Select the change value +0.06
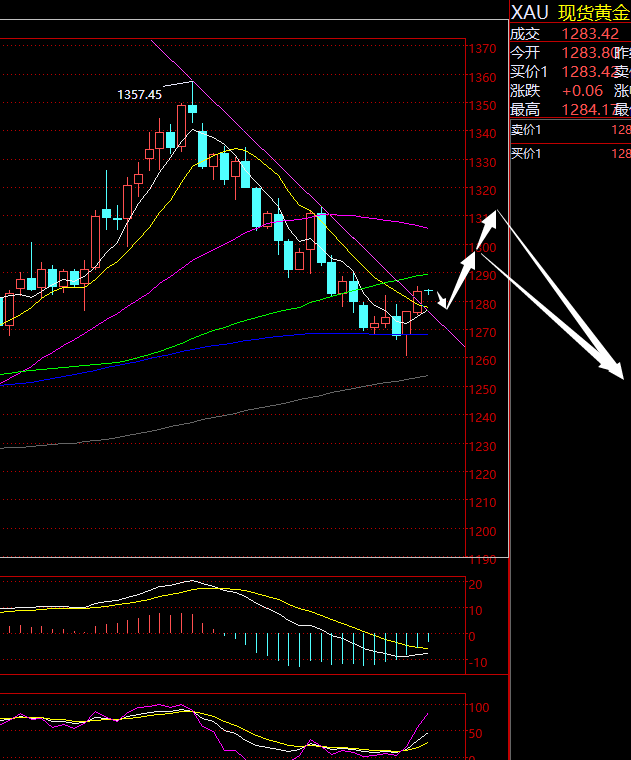Viewport: 631px width, 760px height. point(583,91)
